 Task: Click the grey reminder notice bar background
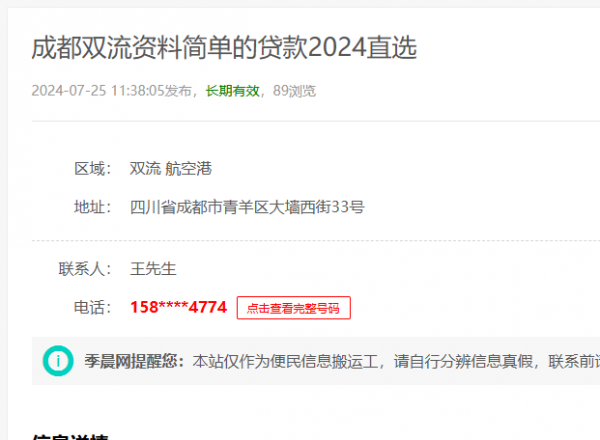tap(316, 361)
